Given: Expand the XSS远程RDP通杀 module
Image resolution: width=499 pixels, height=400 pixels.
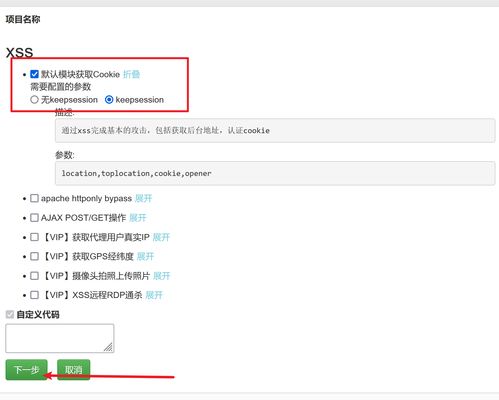Looking at the screenshot, I should (154, 295).
